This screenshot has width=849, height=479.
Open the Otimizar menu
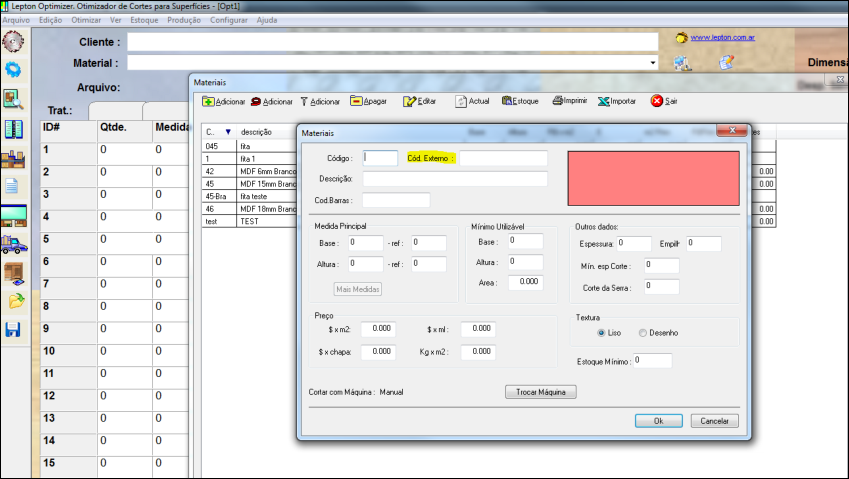click(x=86, y=20)
